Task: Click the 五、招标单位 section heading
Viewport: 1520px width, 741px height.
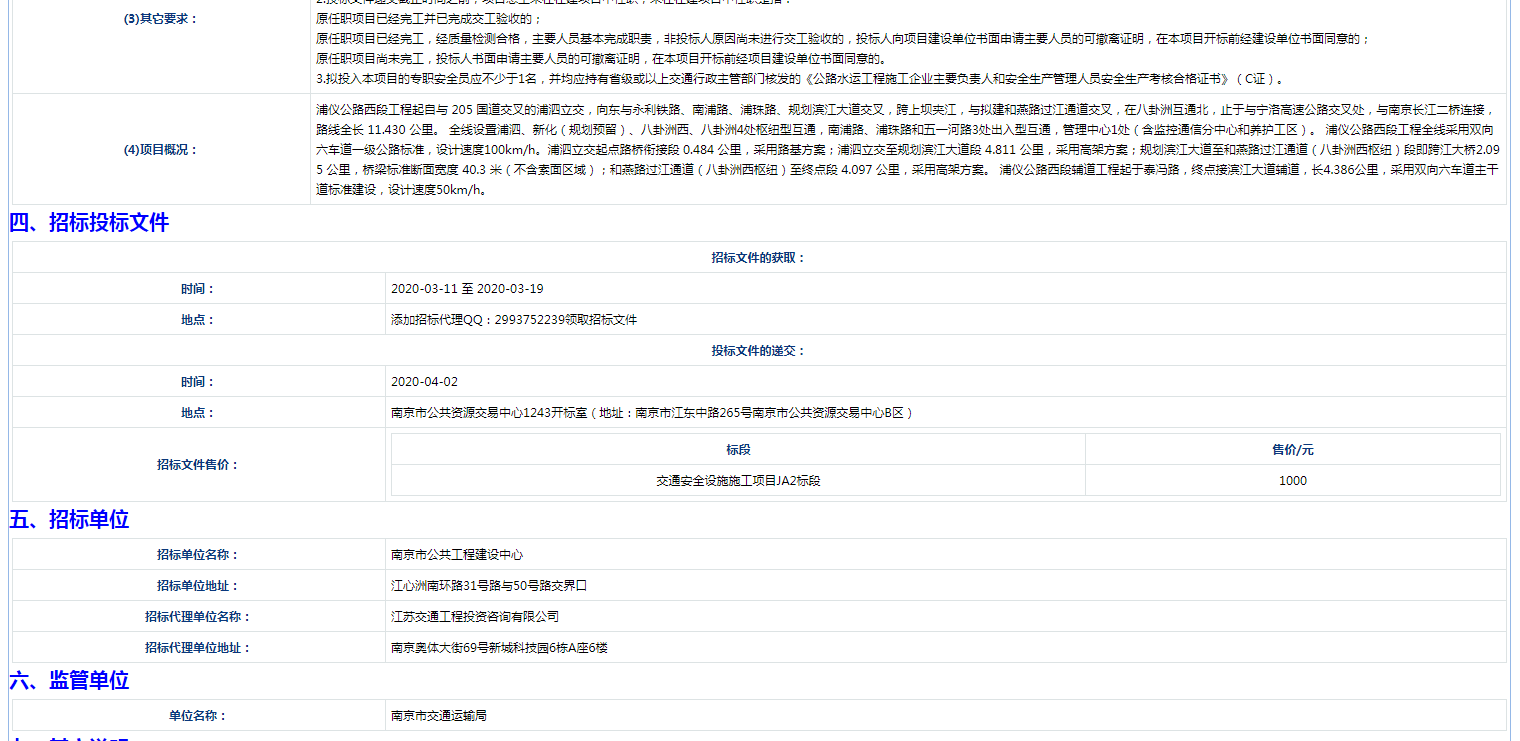Action: pyautogui.click(x=69, y=520)
